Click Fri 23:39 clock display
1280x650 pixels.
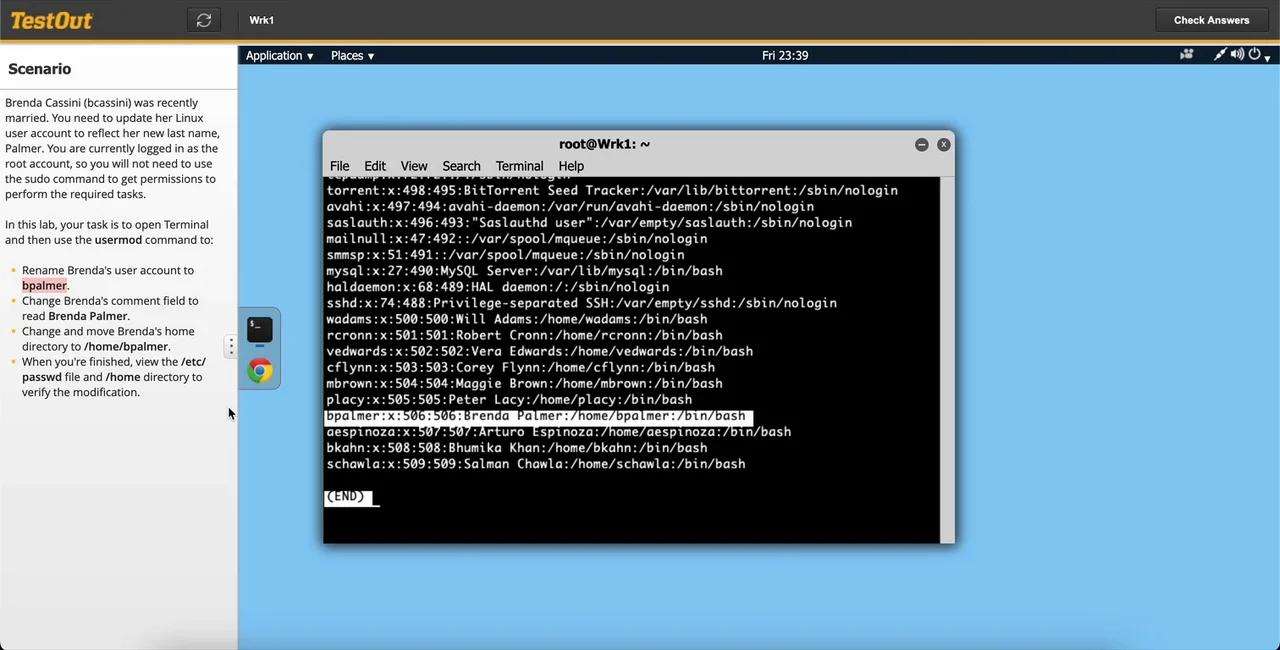(x=785, y=55)
